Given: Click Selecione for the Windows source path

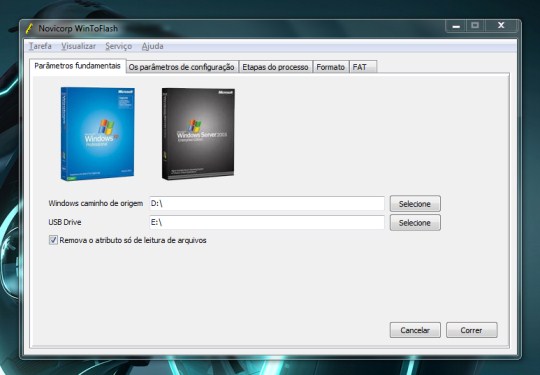Looking at the screenshot, I should point(415,204).
